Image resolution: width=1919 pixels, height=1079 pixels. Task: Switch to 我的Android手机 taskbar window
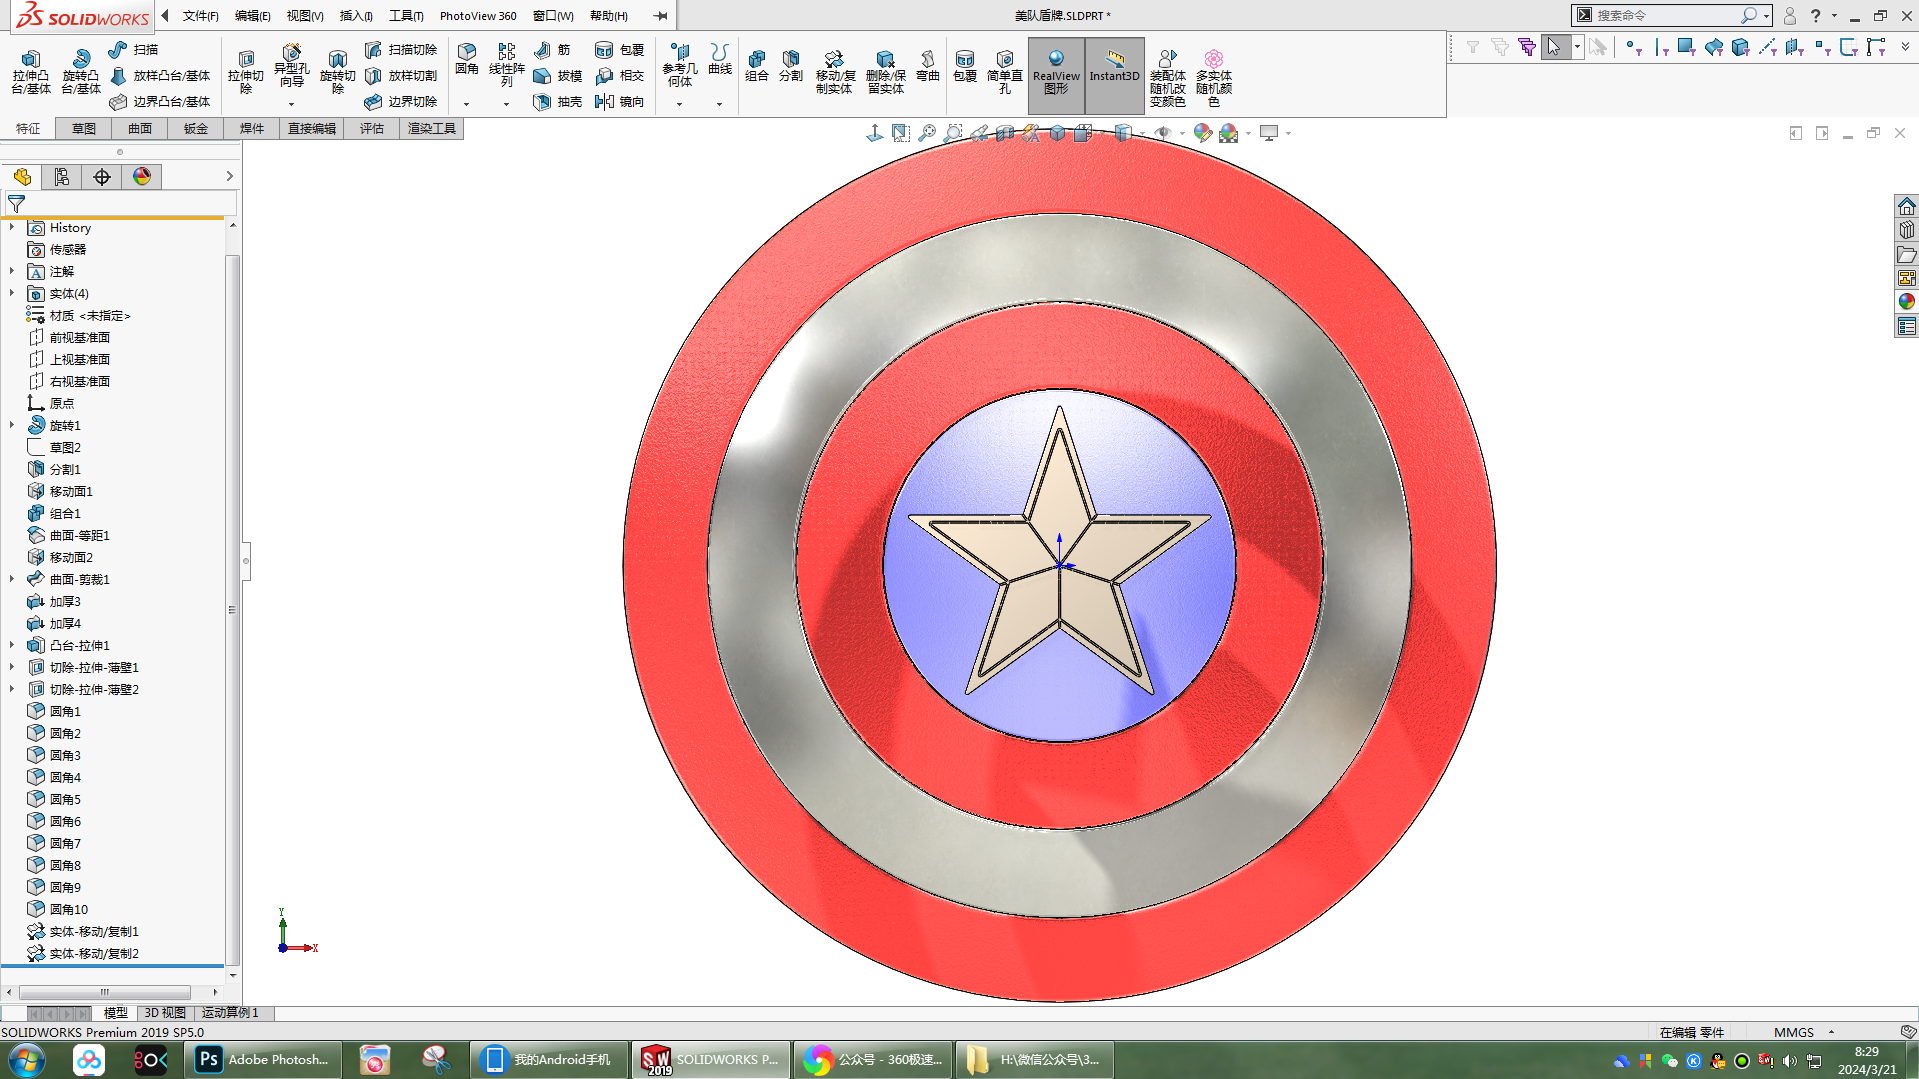(x=548, y=1059)
